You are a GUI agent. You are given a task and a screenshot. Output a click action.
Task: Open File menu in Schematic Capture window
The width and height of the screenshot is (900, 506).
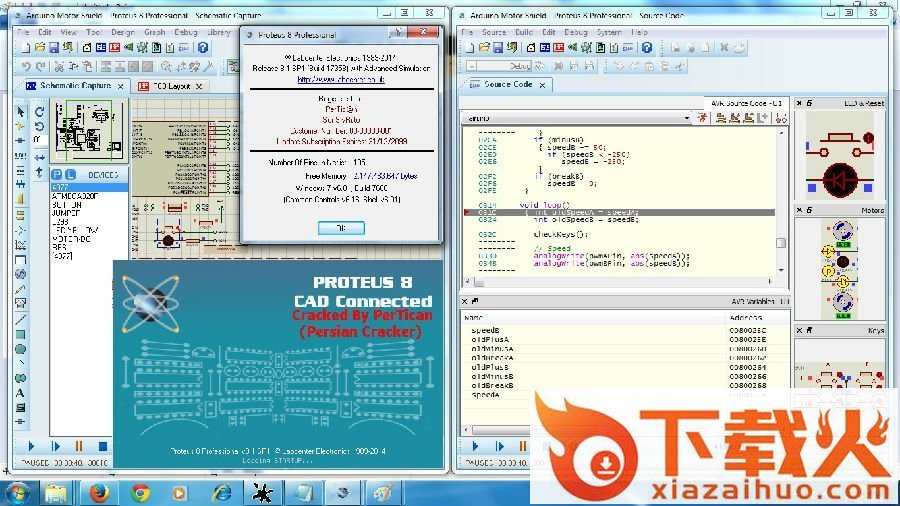pos(23,32)
